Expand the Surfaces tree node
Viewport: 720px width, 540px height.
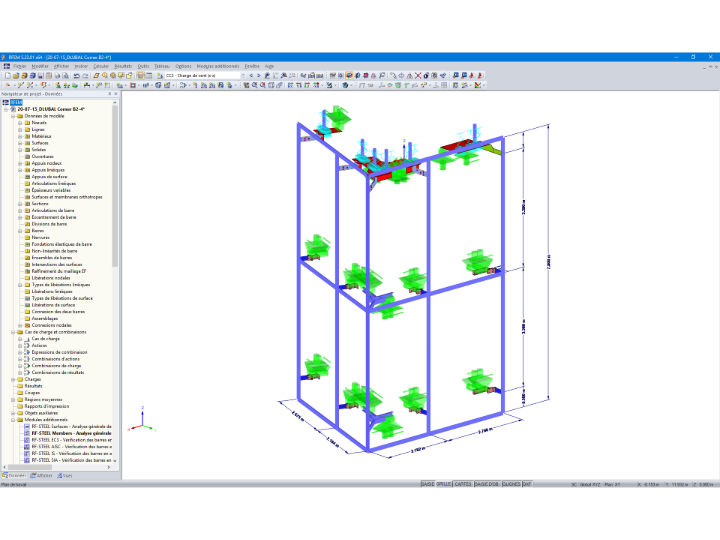click(20, 143)
